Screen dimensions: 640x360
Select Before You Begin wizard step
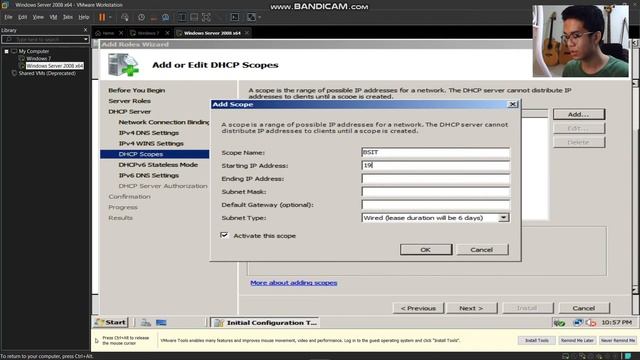pyautogui.click(x=137, y=90)
